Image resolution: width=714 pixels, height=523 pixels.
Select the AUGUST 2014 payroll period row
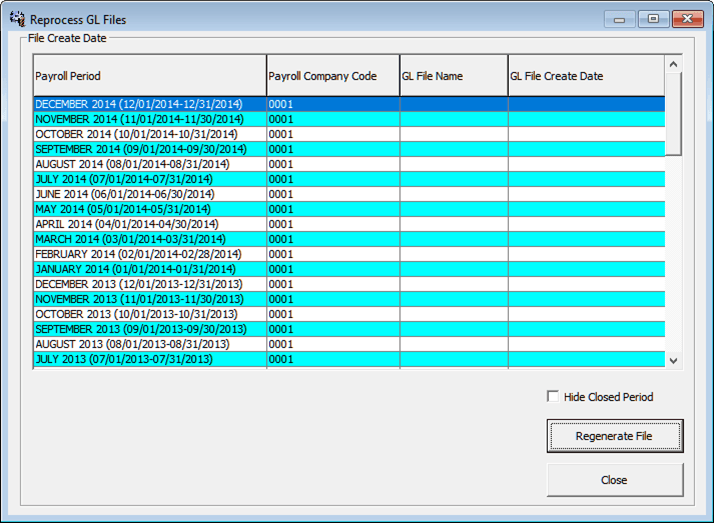click(x=349, y=164)
